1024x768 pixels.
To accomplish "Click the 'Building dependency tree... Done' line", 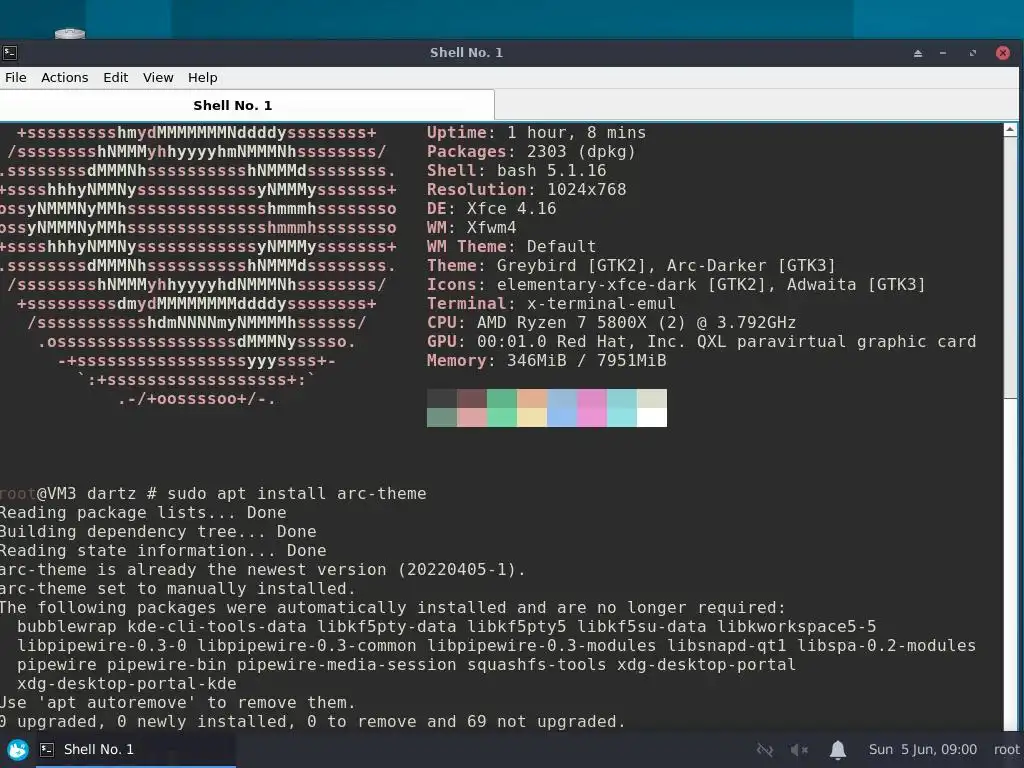I will 158,532.
